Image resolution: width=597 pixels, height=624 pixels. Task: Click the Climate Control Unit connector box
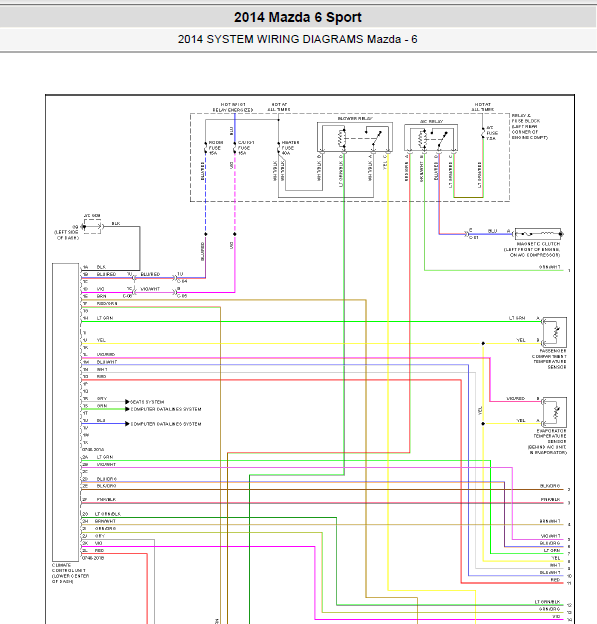coord(65,412)
